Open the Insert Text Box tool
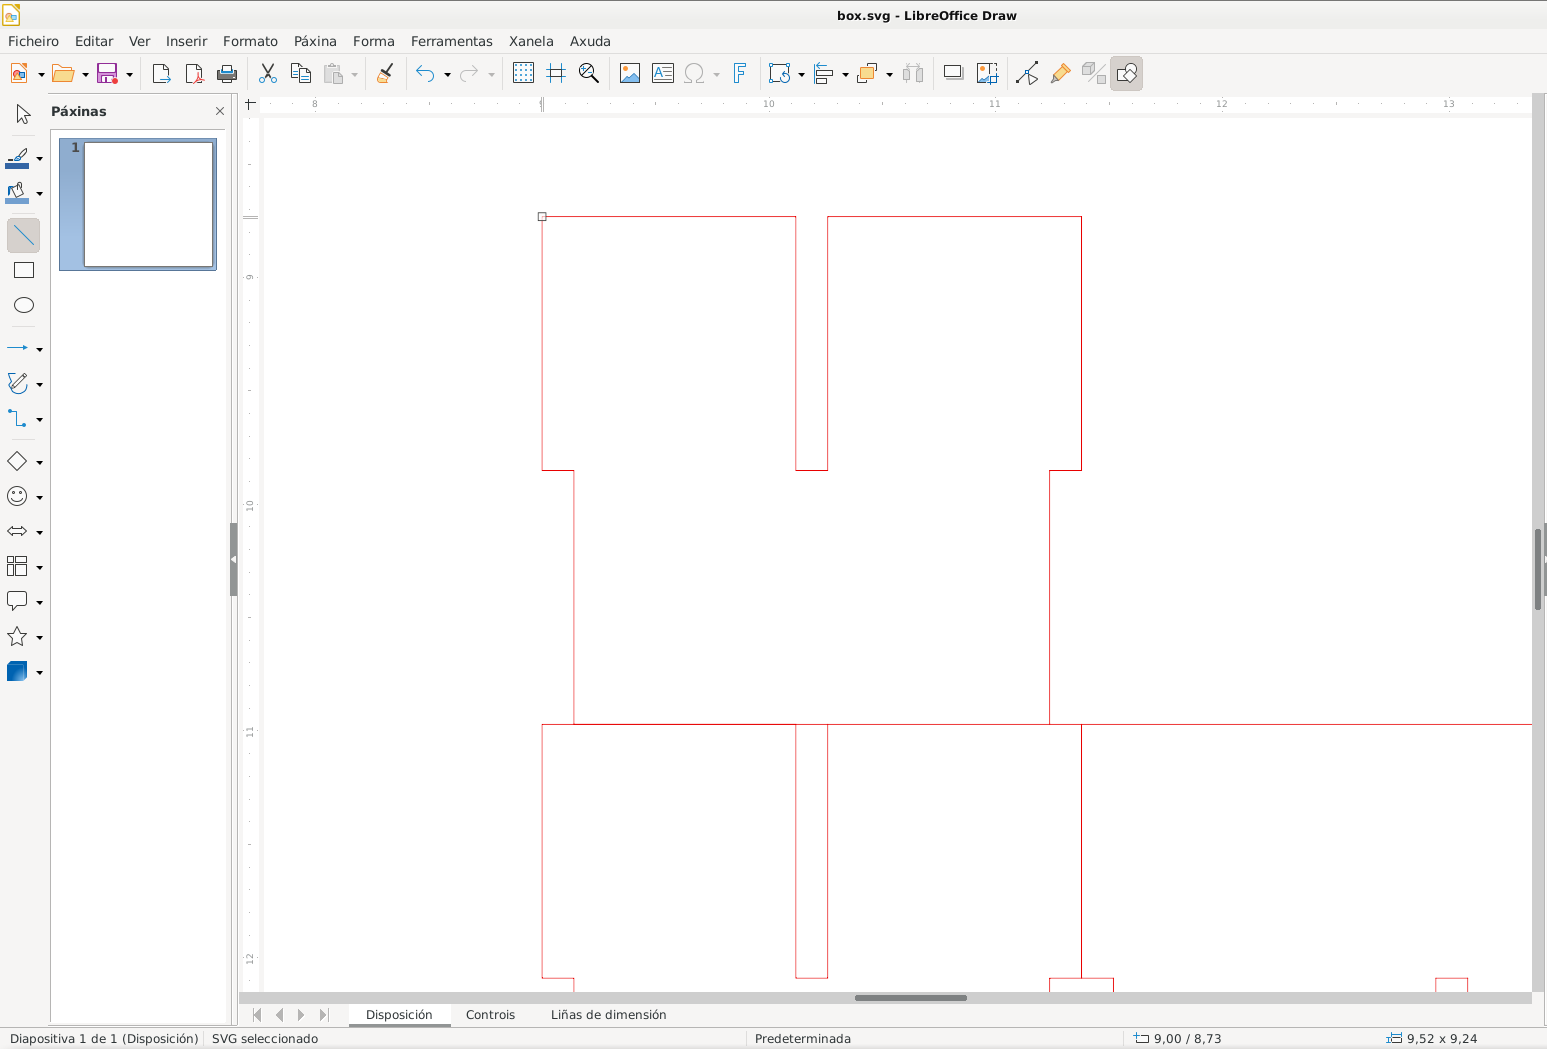 [663, 72]
